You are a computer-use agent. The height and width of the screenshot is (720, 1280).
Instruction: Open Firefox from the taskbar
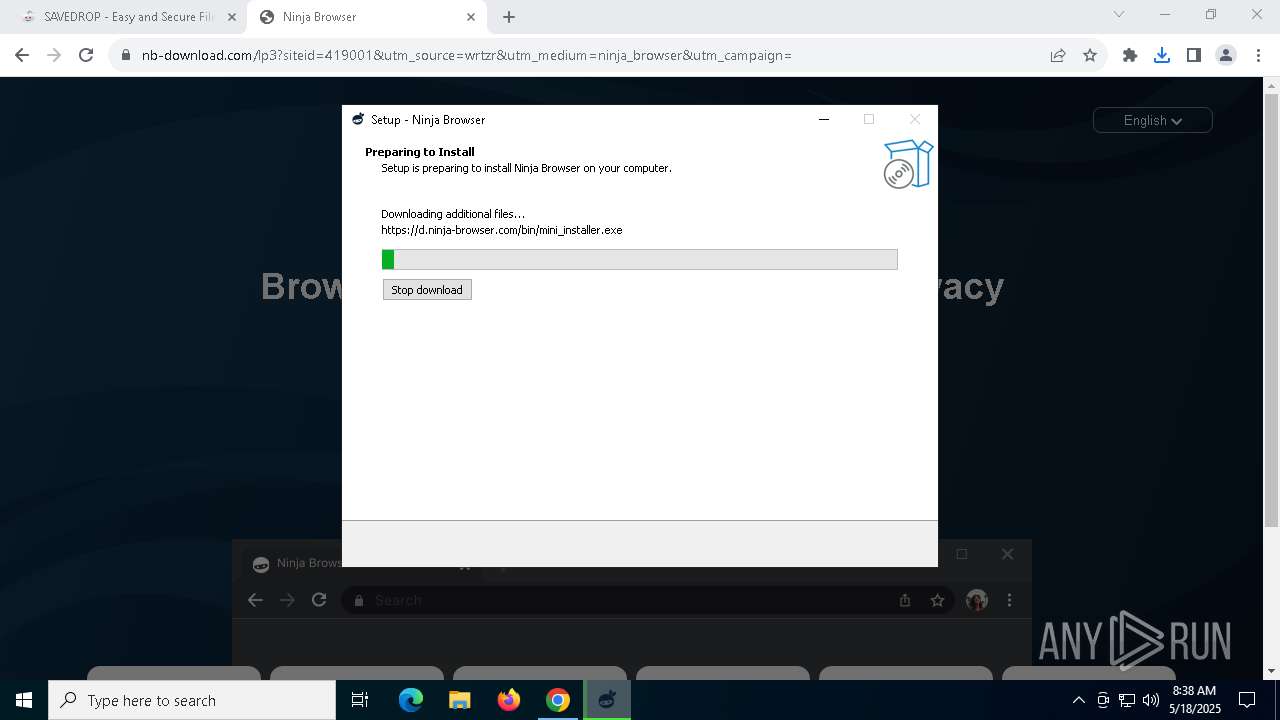509,700
